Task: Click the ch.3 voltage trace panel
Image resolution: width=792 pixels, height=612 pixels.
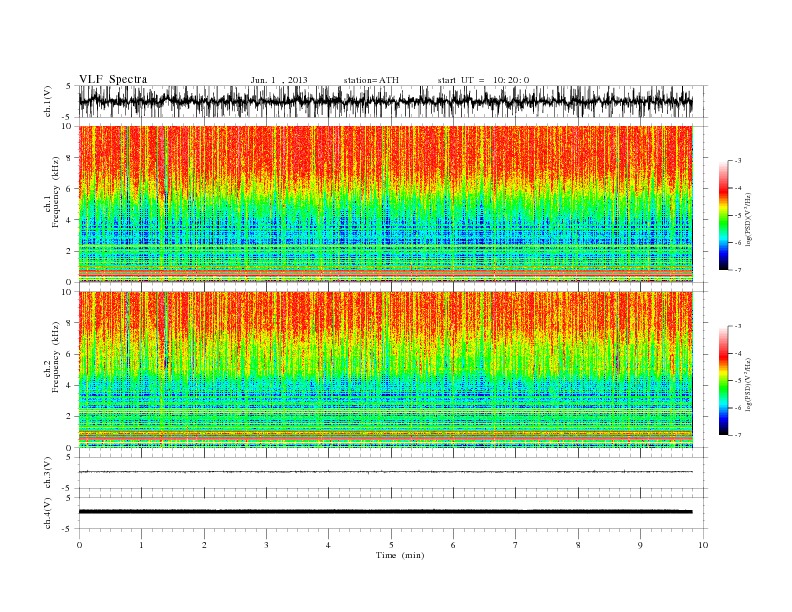Action: pyautogui.click(x=392, y=473)
